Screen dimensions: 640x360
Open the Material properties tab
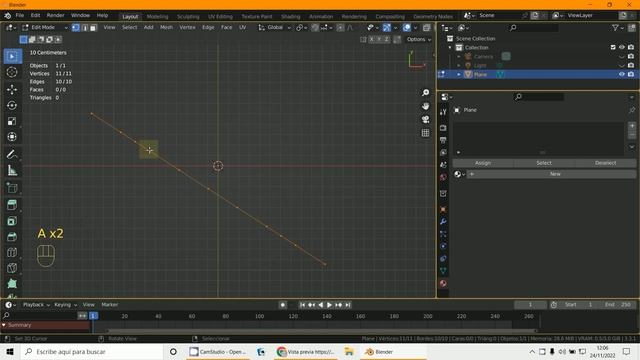click(x=443, y=283)
